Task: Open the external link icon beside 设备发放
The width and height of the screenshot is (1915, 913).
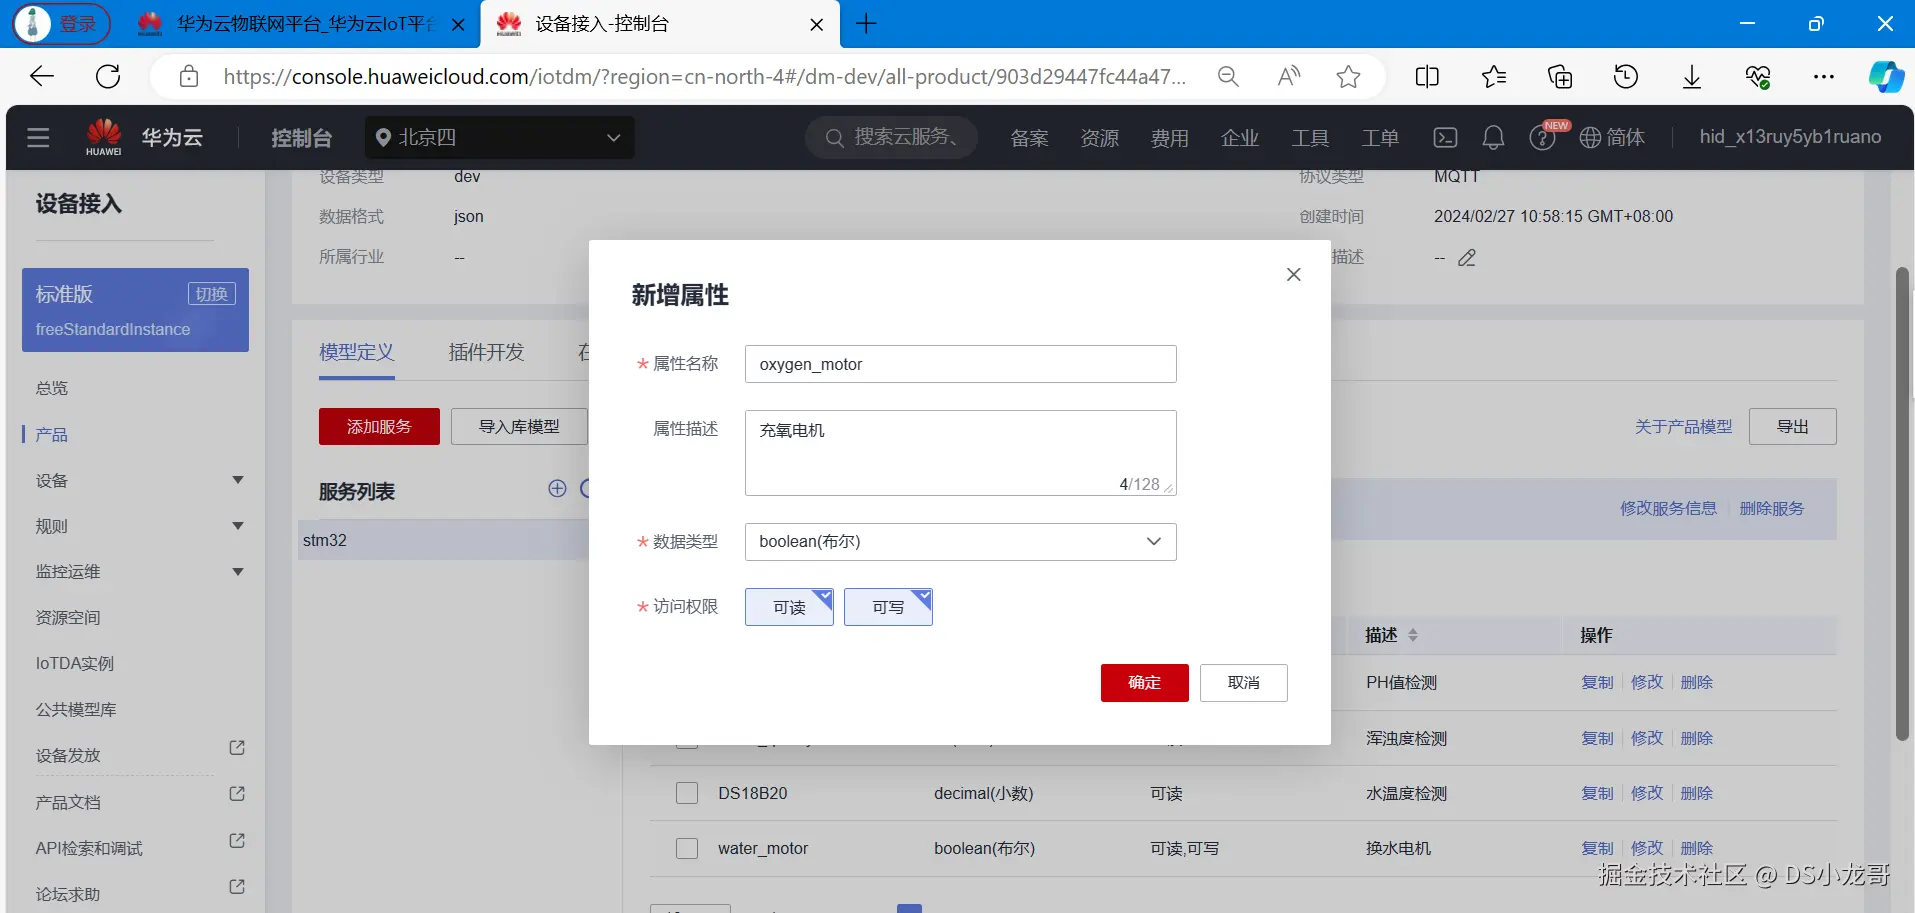Action: (237, 748)
